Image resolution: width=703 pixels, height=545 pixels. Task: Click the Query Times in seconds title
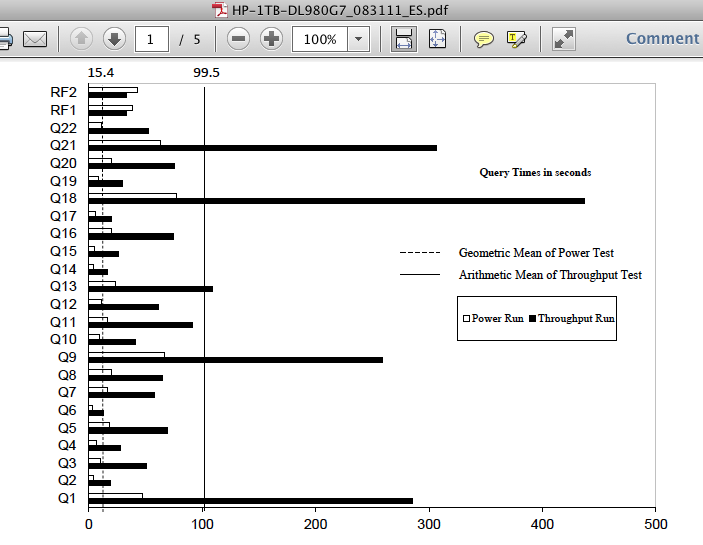pyautogui.click(x=535, y=172)
